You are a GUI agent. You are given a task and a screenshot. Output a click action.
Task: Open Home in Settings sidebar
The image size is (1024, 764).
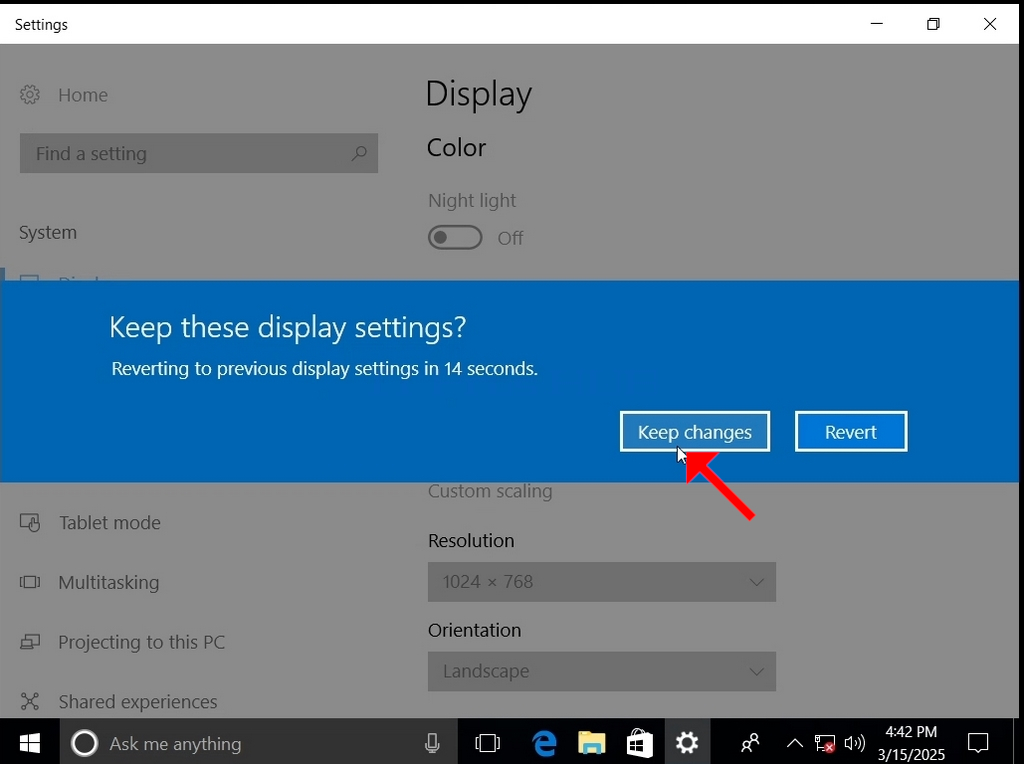pyautogui.click(x=83, y=95)
